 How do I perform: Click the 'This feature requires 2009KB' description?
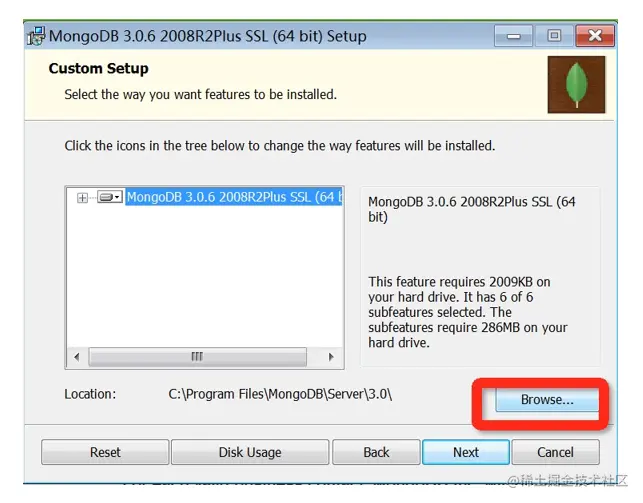tap(467, 312)
